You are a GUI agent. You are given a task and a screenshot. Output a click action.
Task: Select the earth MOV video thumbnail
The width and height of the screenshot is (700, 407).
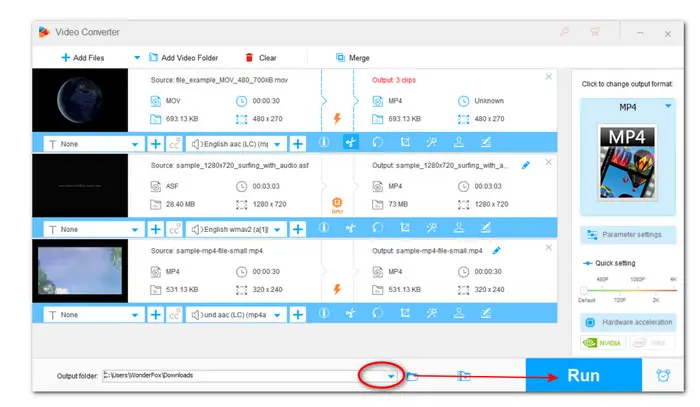(80, 100)
